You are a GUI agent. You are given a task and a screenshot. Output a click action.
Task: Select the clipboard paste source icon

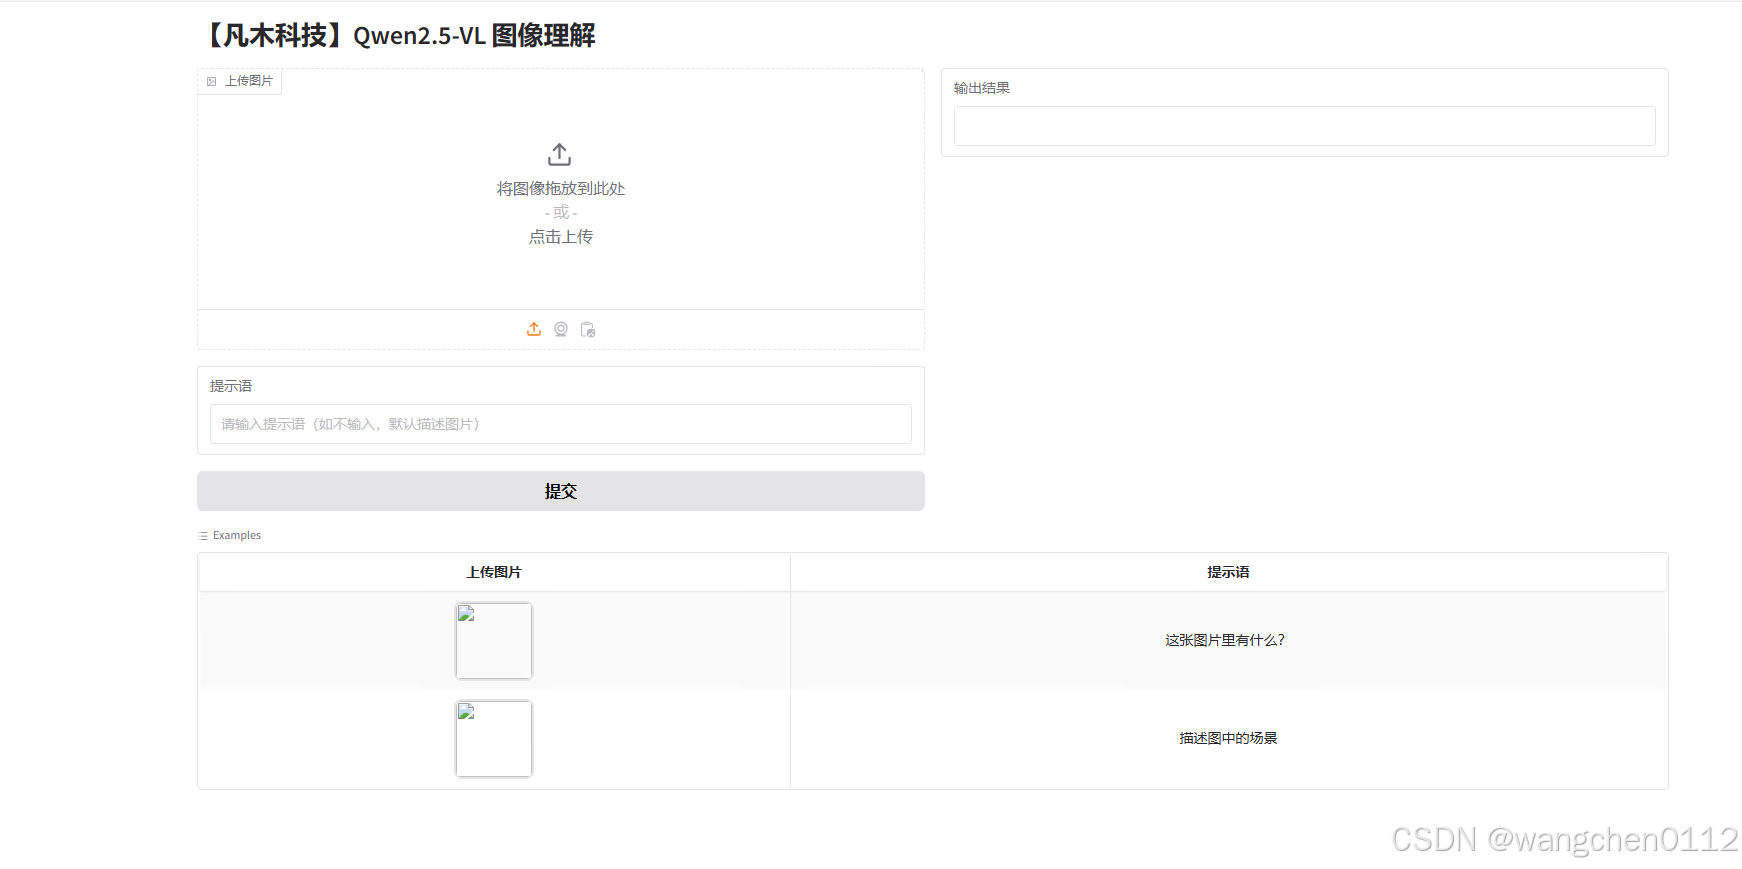point(588,329)
